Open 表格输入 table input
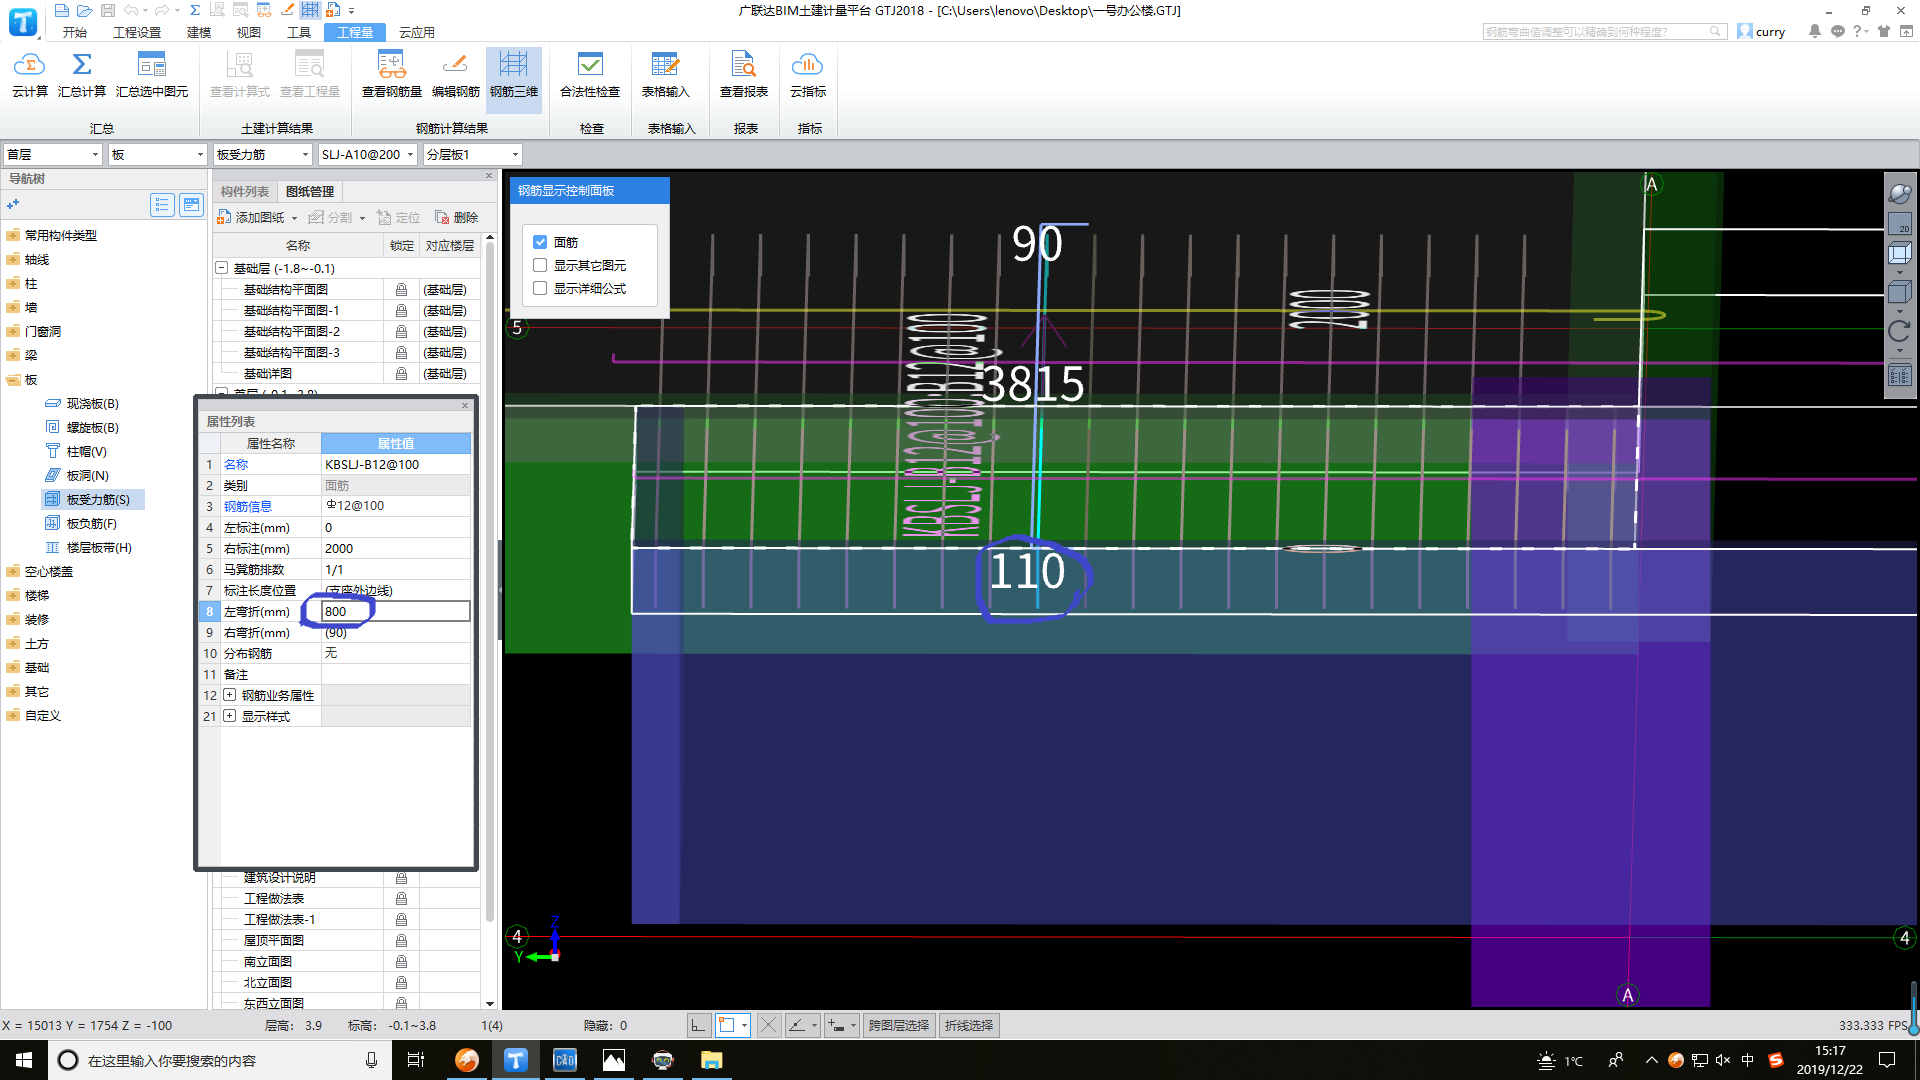Screen dimensions: 1920x1080 point(666,75)
